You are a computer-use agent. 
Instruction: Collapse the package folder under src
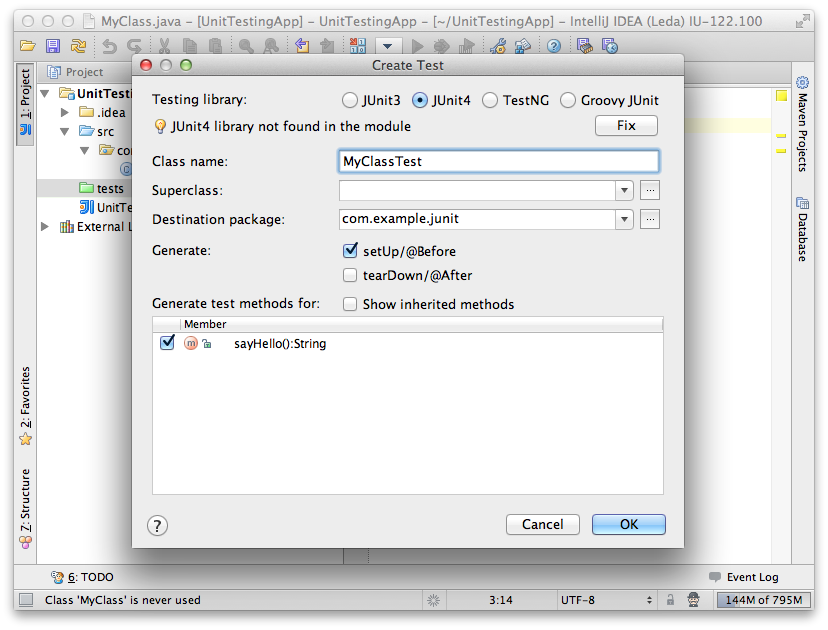pos(84,151)
